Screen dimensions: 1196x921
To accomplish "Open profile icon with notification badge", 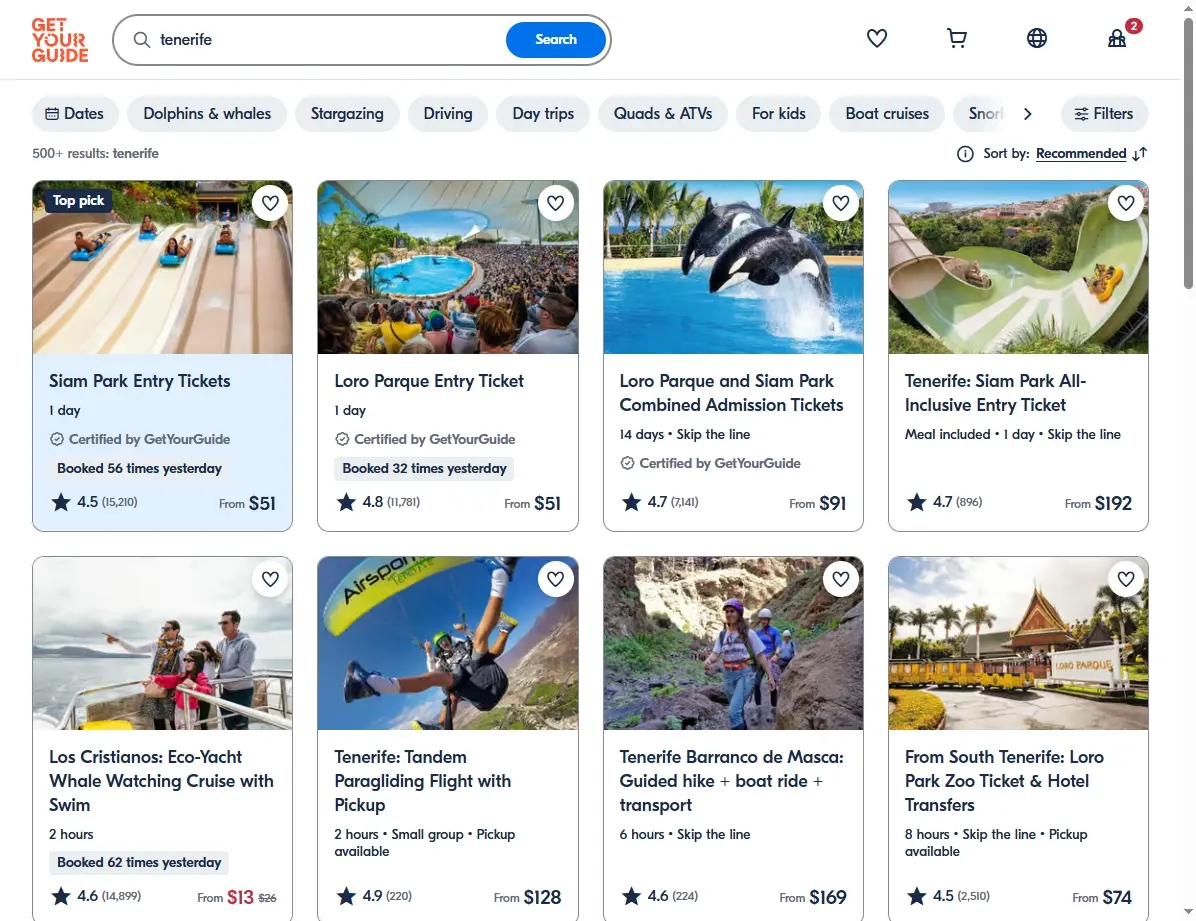I will (x=1117, y=38).
